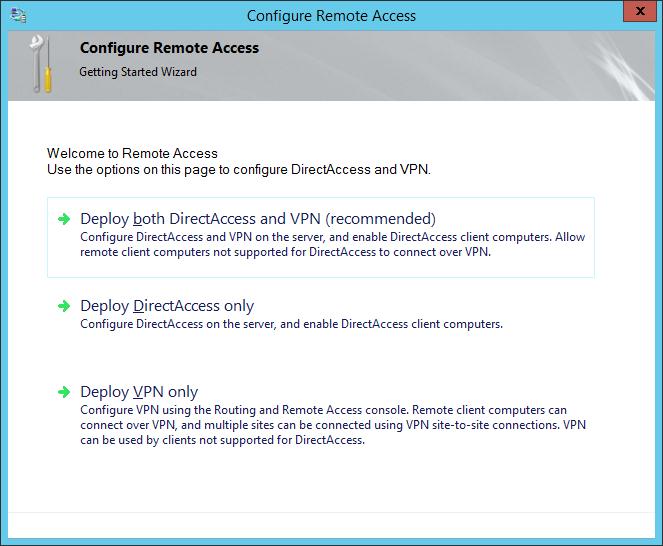Click the description 'Configure DirectAccess on the server'

291,324
